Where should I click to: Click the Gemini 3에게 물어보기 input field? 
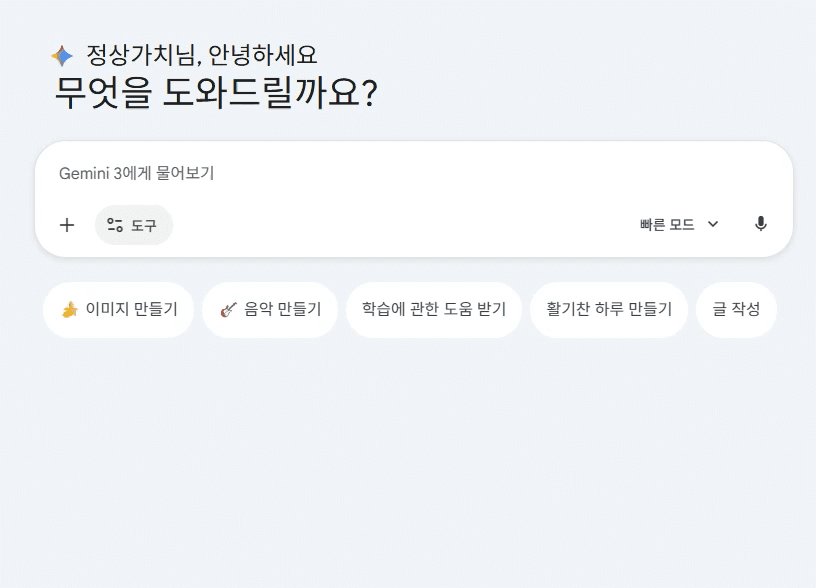300,173
